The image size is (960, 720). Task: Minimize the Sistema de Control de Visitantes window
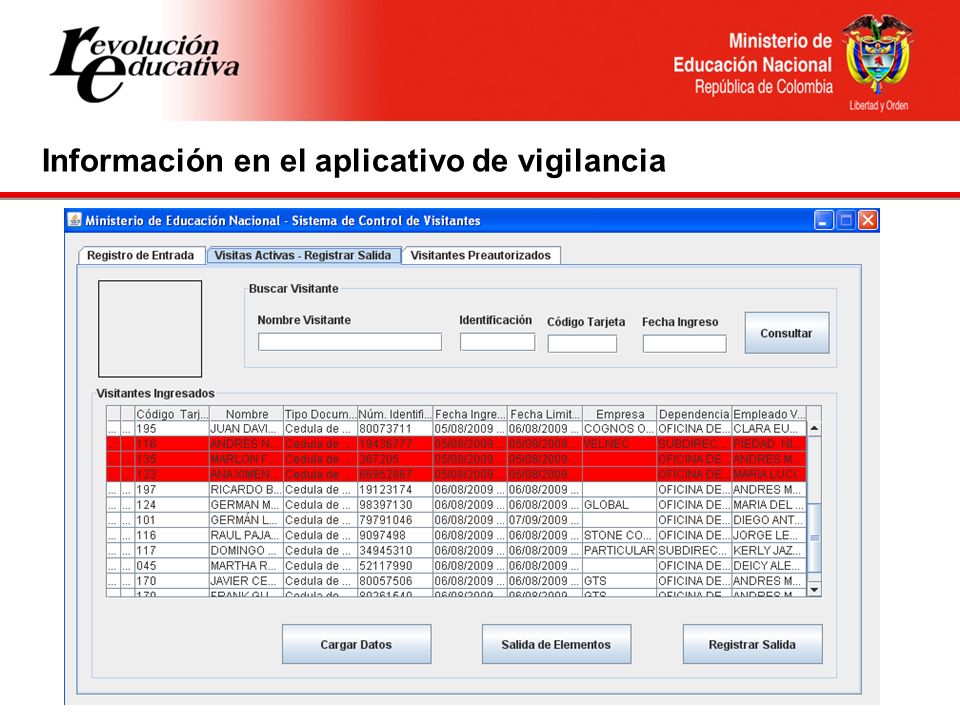click(823, 220)
